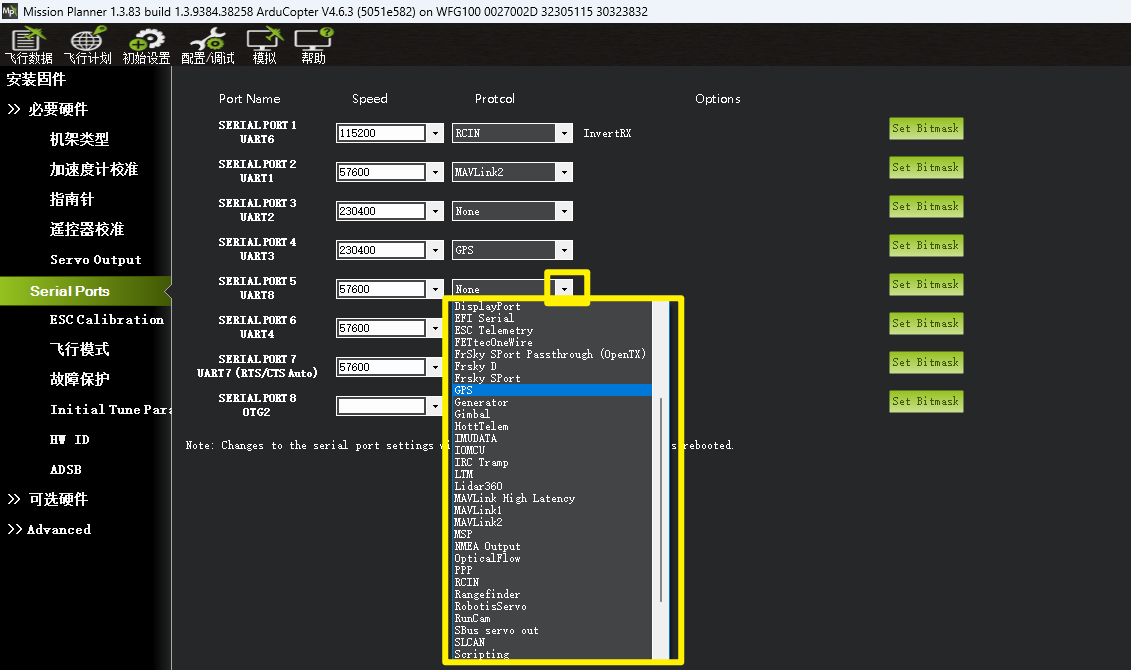Open the 配置/调试 config tuning icon

(x=208, y=45)
